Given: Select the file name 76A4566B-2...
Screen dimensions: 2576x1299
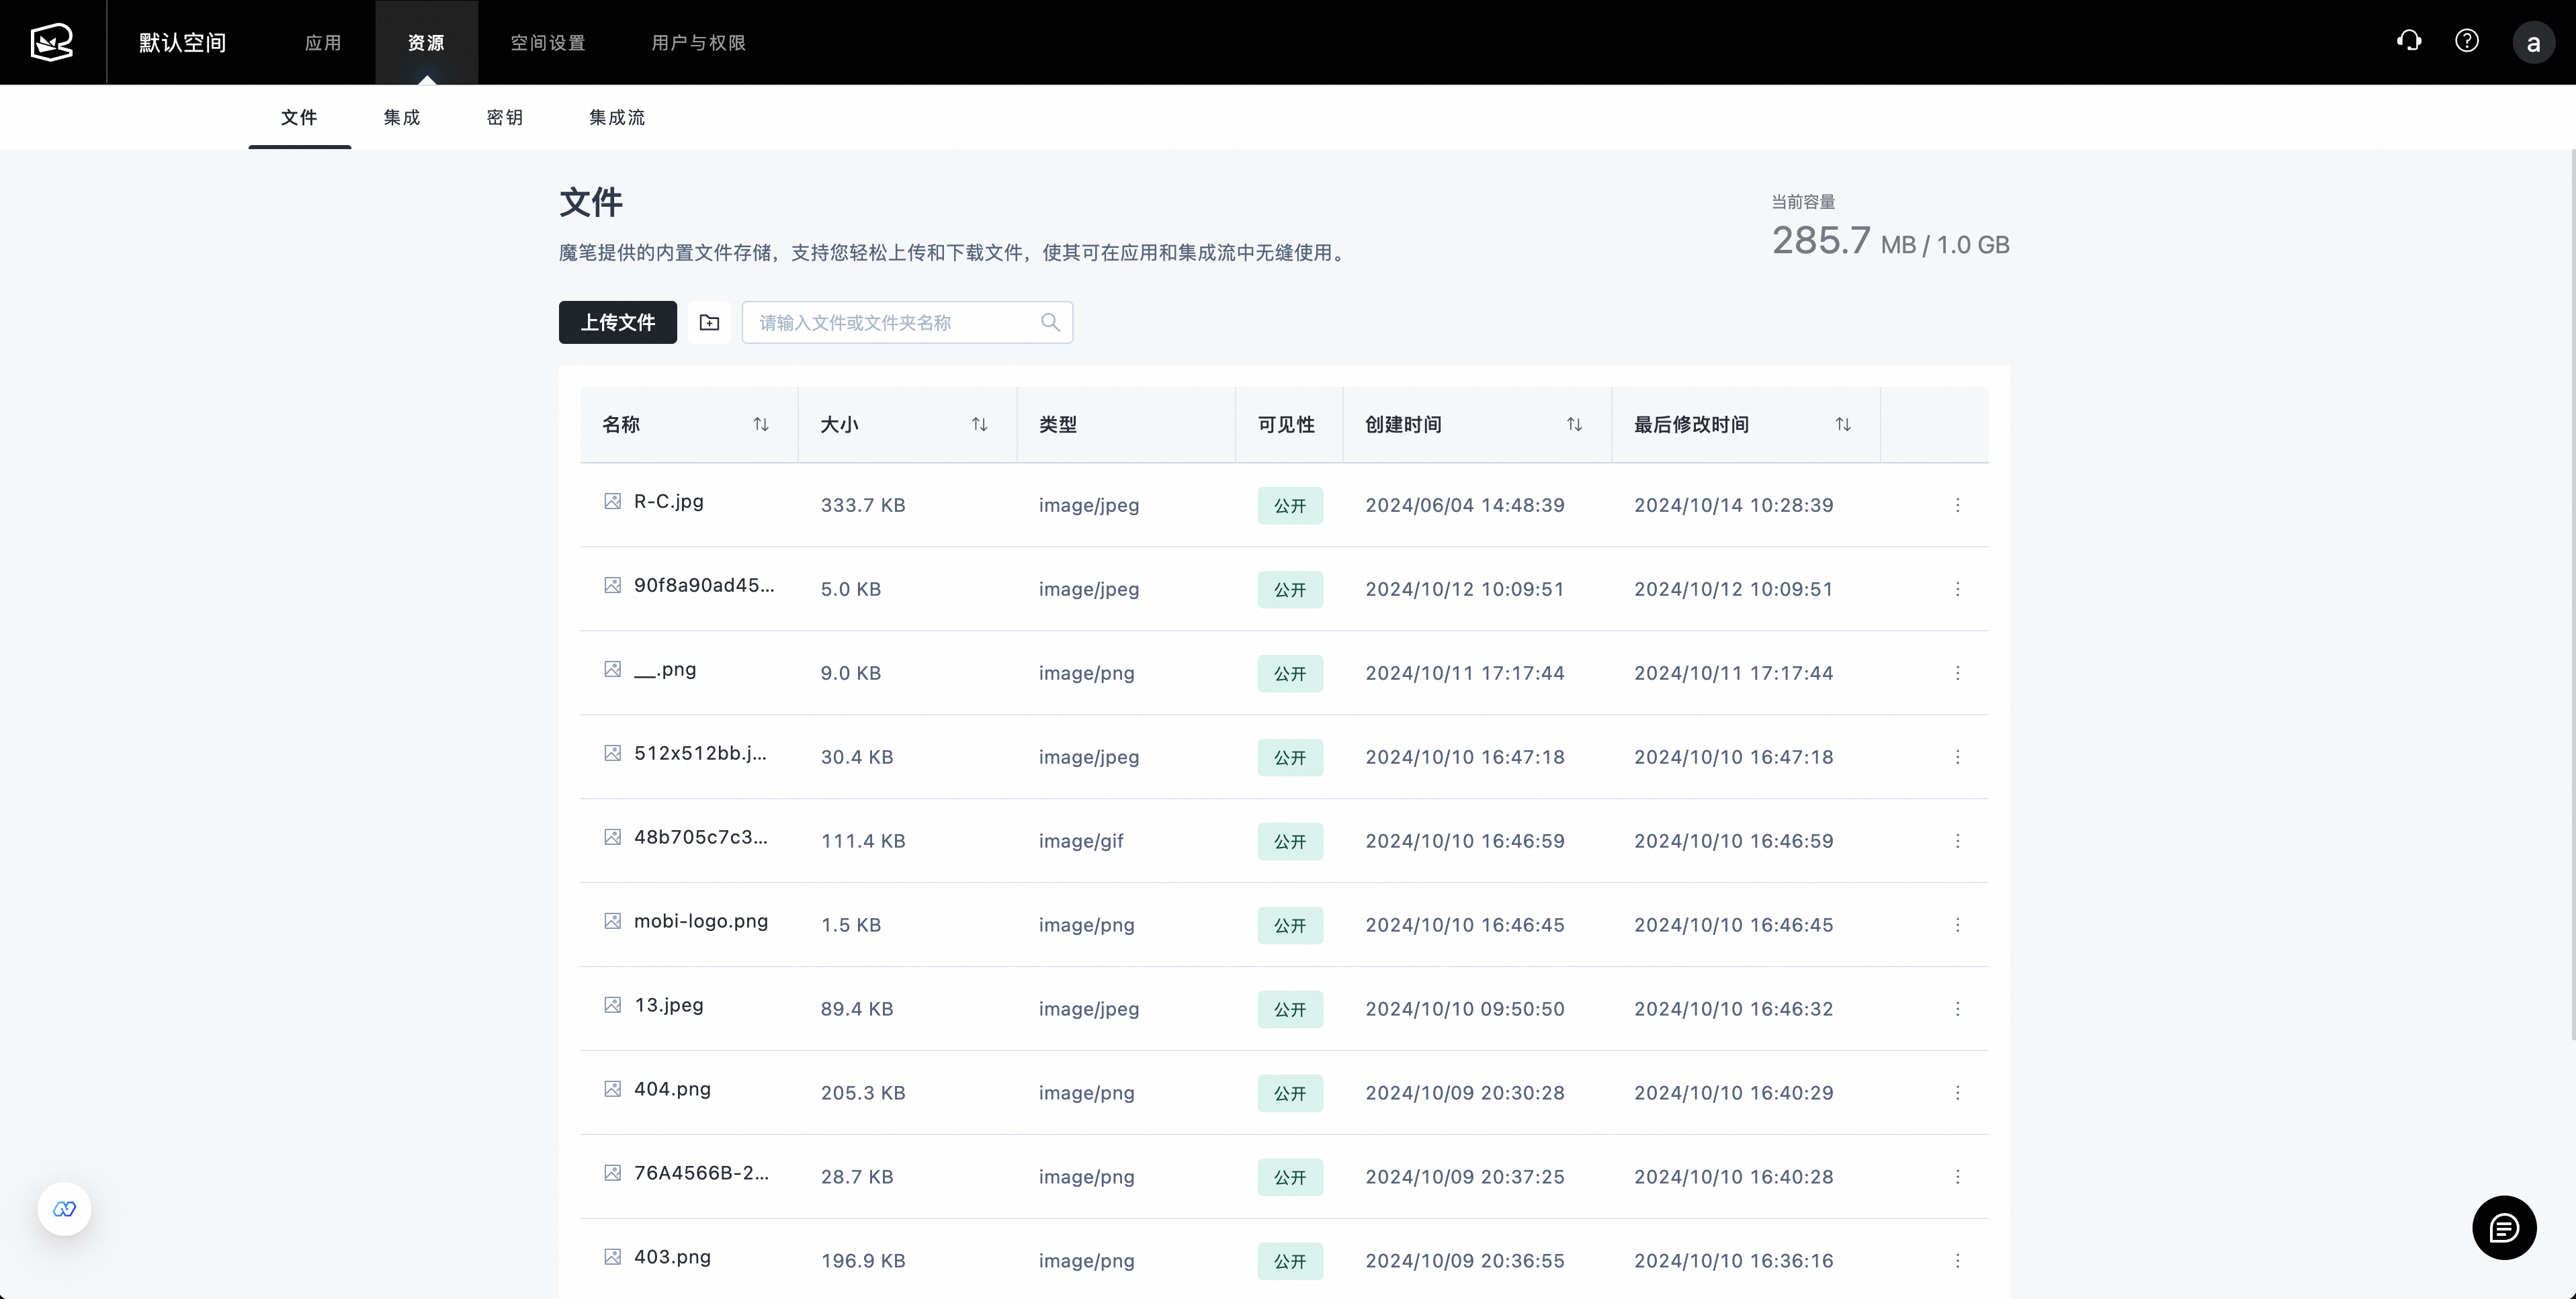Looking at the screenshot, I should 702,1173.
